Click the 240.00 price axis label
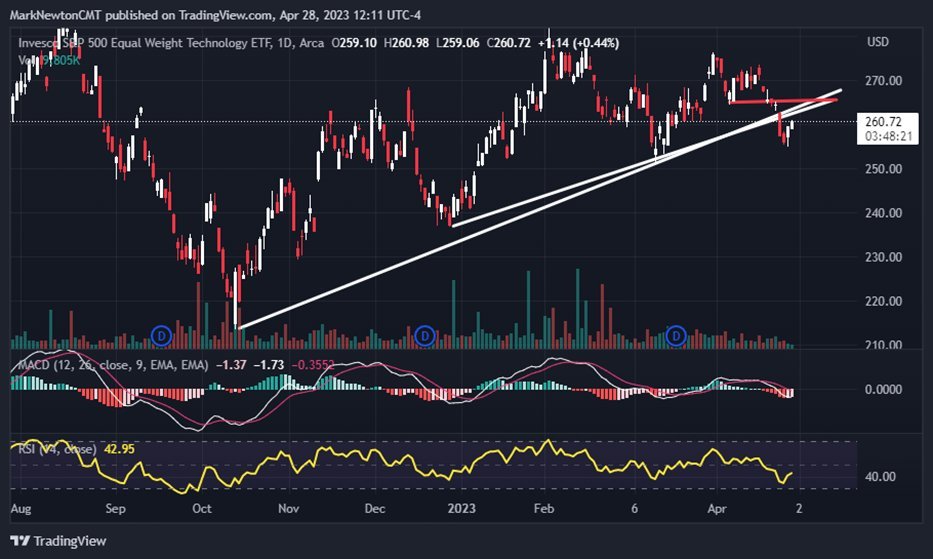 point(883,213)
